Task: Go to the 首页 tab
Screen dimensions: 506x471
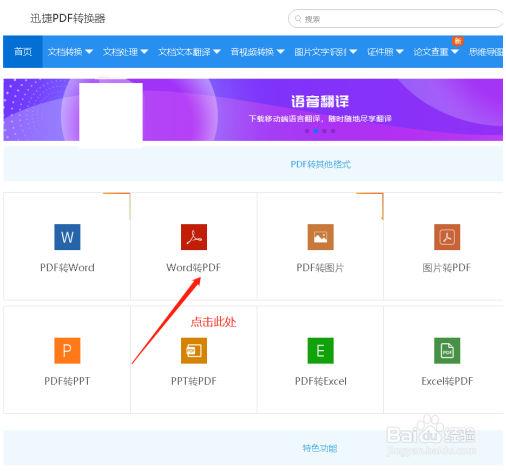Action: click(x=23, y=52)
